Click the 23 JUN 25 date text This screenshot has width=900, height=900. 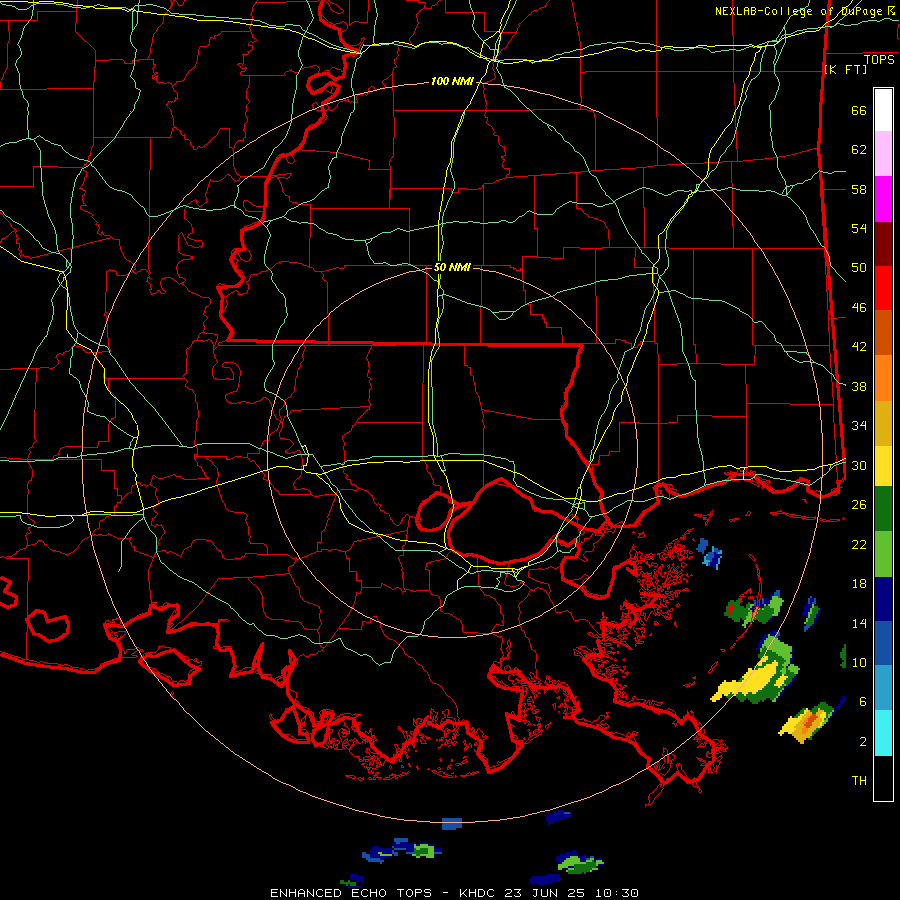(x=544, y=893)
